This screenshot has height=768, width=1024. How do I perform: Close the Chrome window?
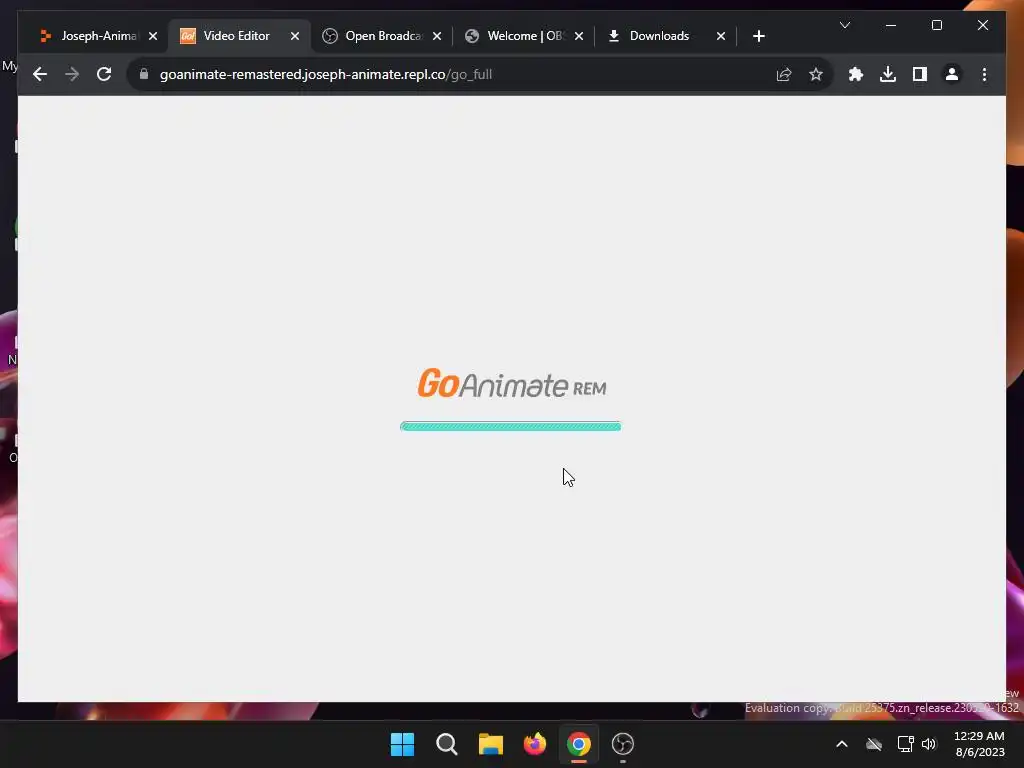(982, 25)
